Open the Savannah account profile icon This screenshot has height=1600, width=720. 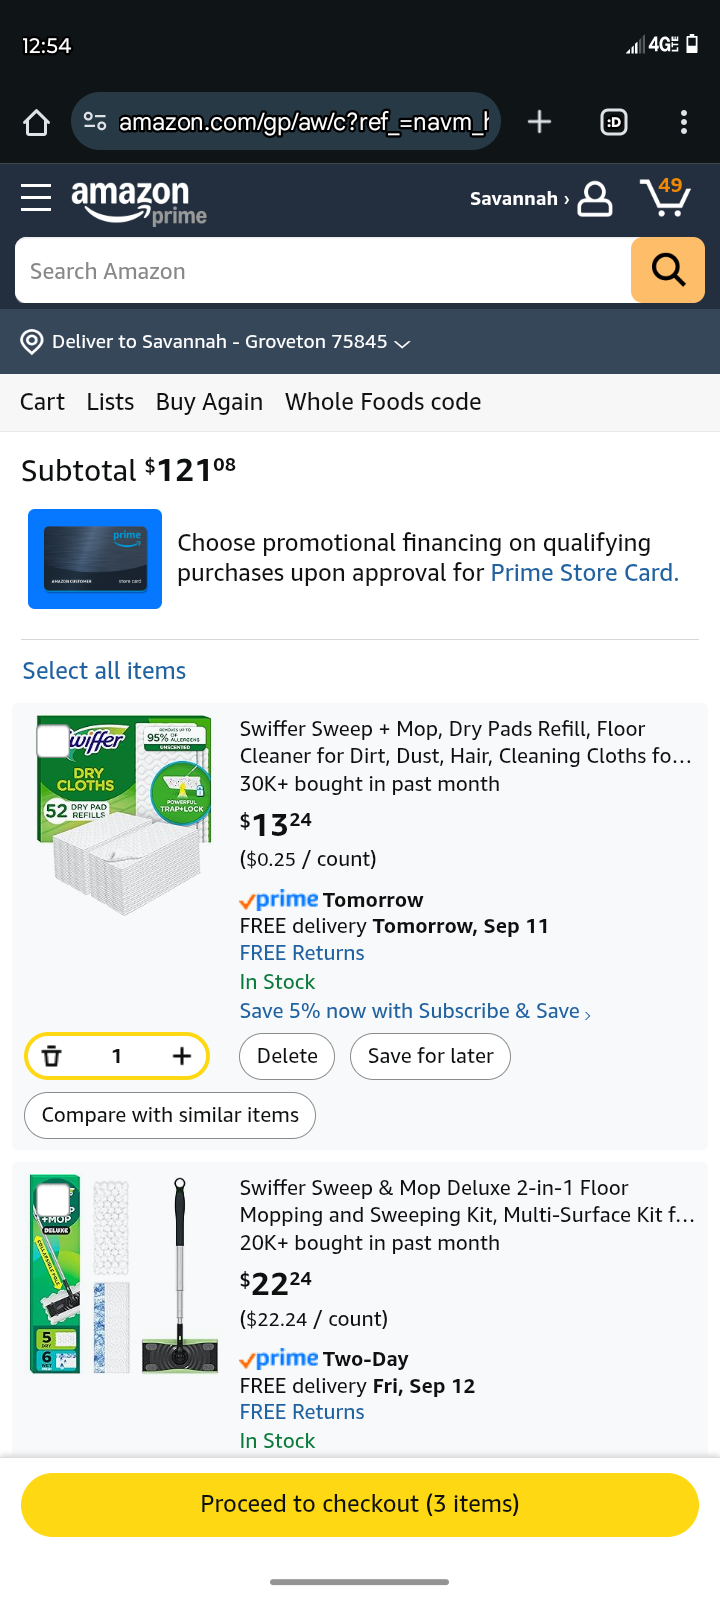pyautogui.click(x=595, y=198)
